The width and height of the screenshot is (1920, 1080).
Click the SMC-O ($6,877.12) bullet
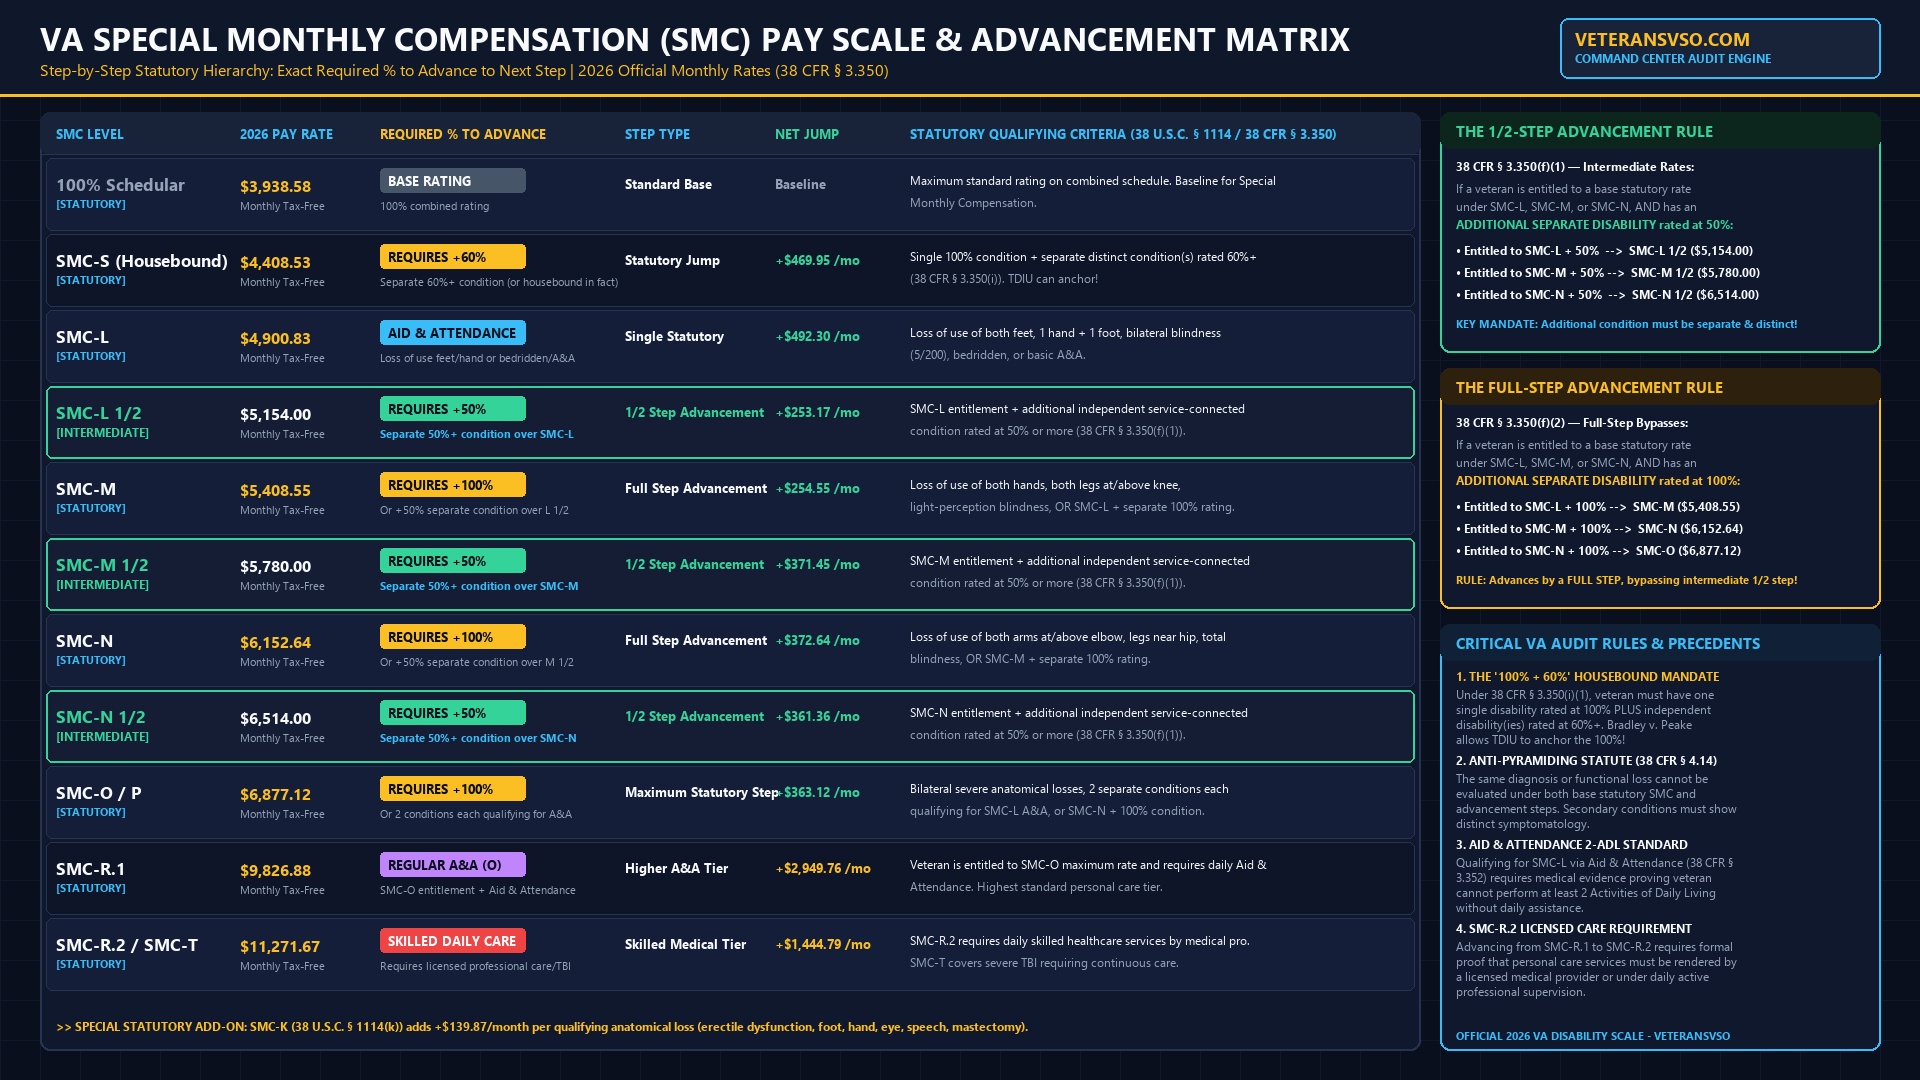point(1598,551)
